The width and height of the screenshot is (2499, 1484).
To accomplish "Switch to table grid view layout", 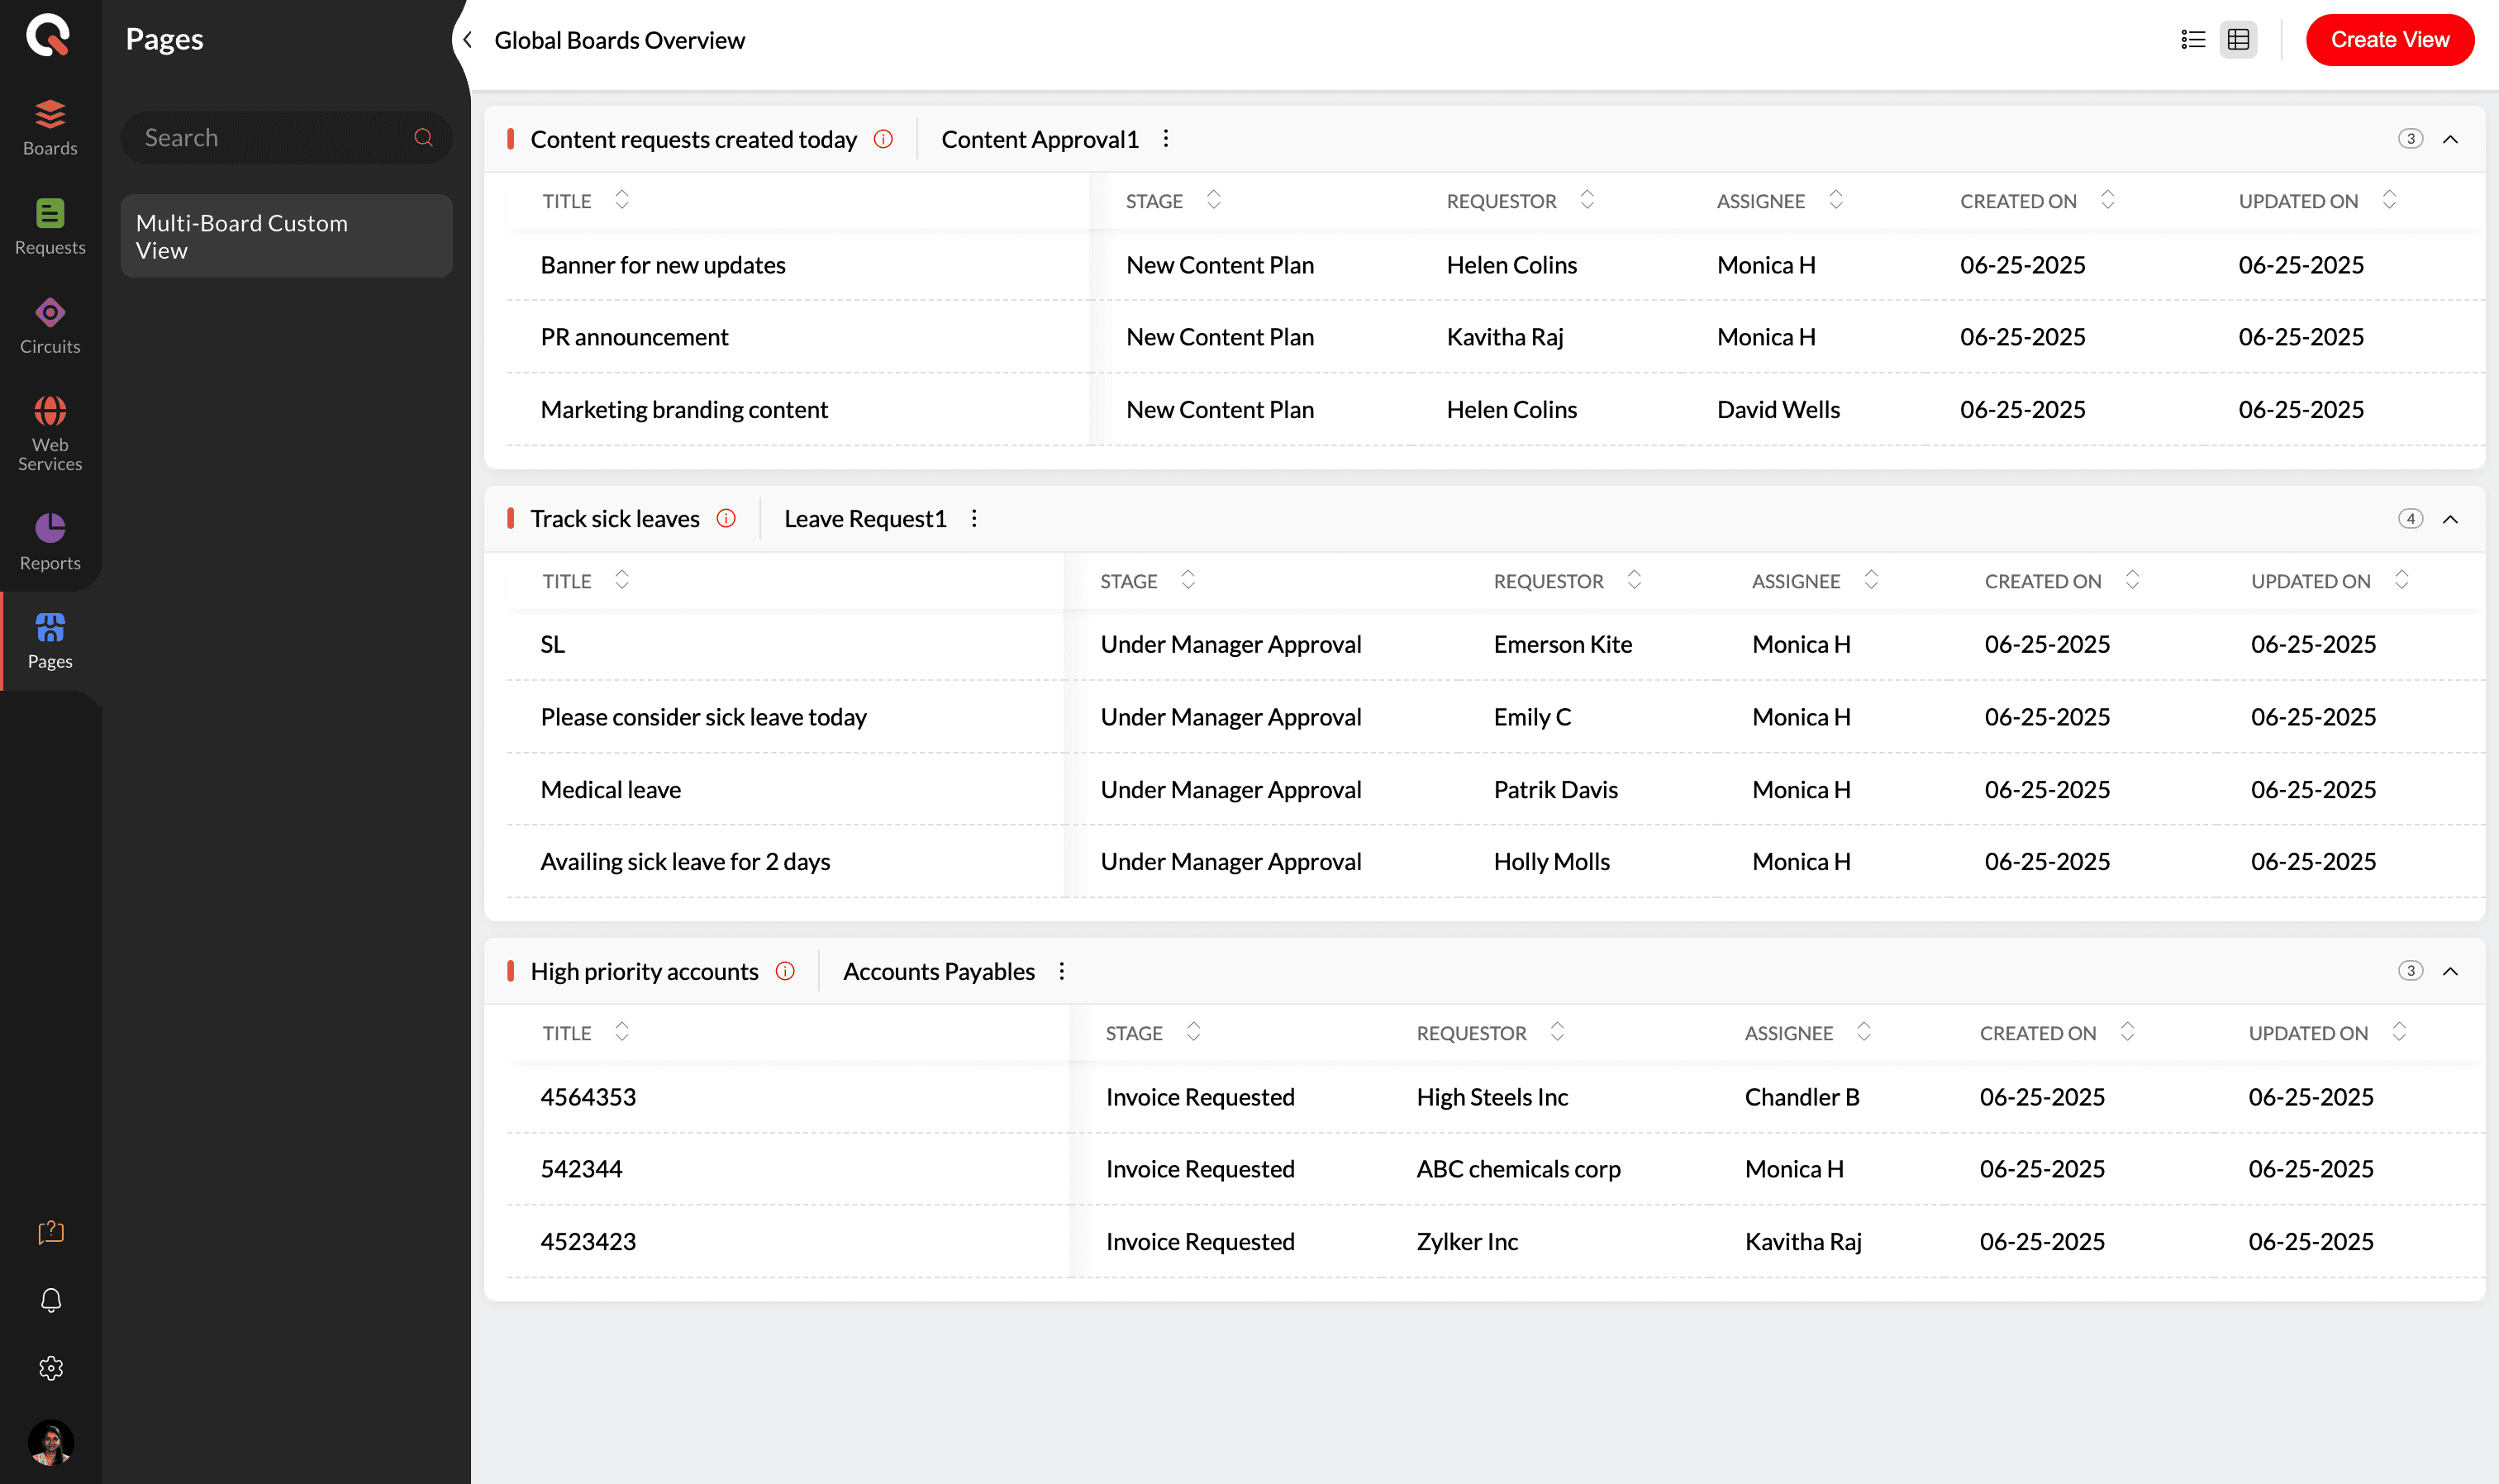I will click(2238, 40).
